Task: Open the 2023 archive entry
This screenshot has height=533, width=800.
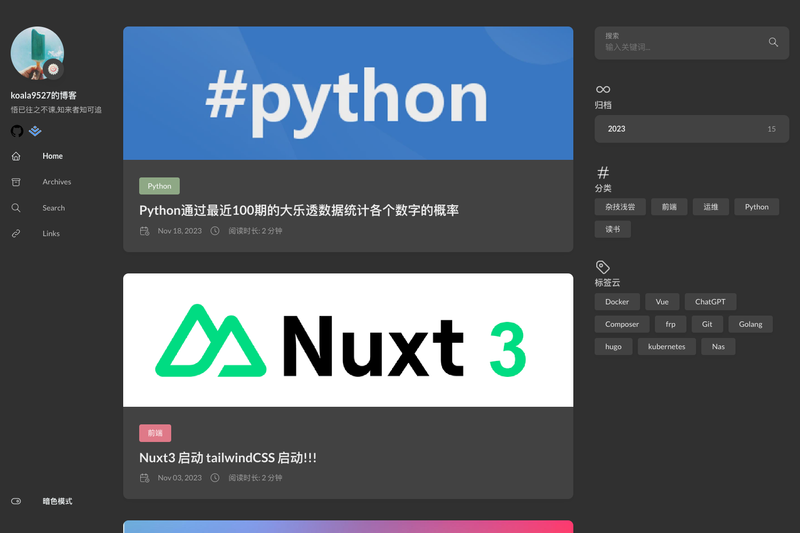Action: point(692,129)
